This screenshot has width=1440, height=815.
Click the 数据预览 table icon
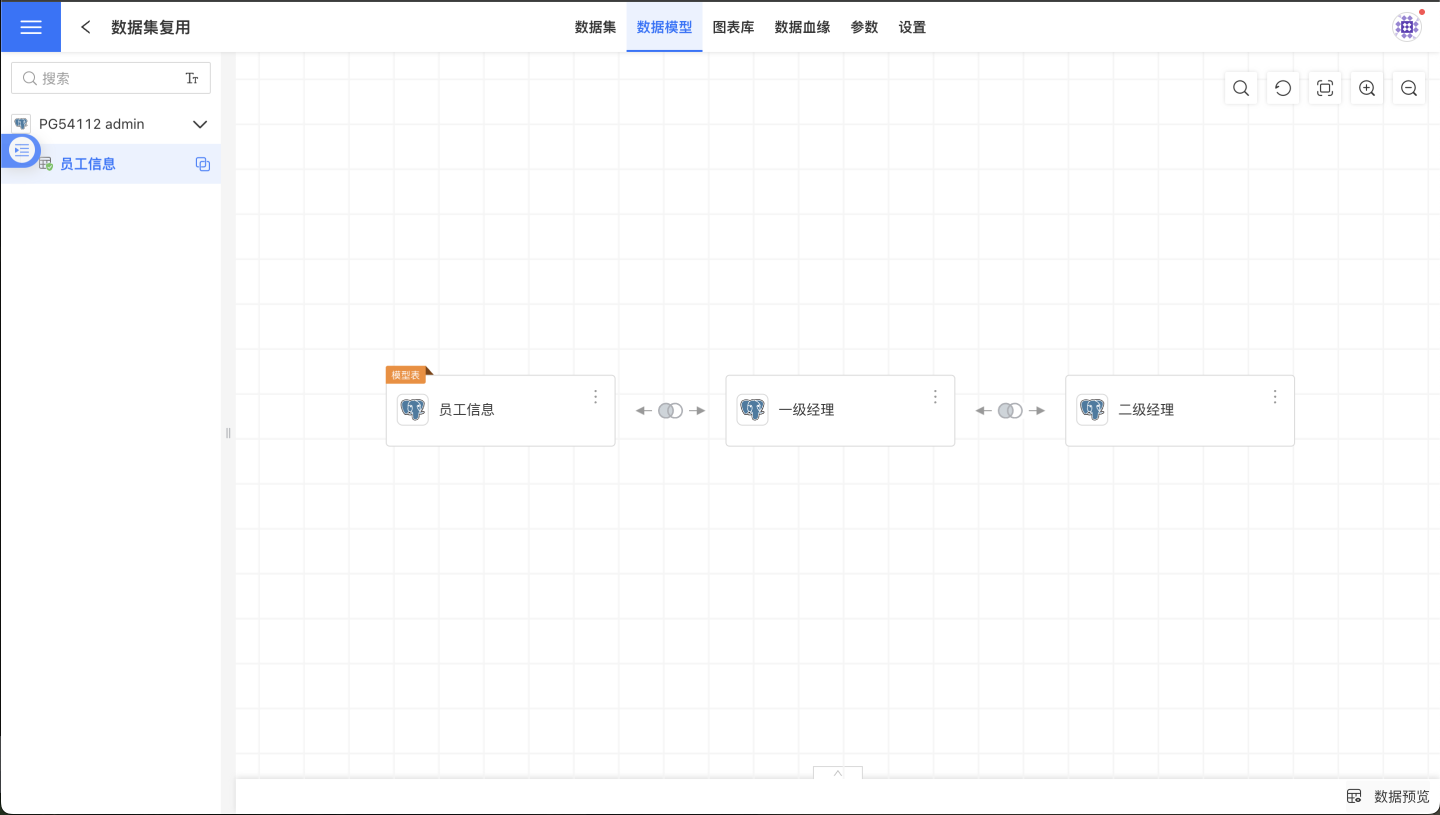[1354, 797]
